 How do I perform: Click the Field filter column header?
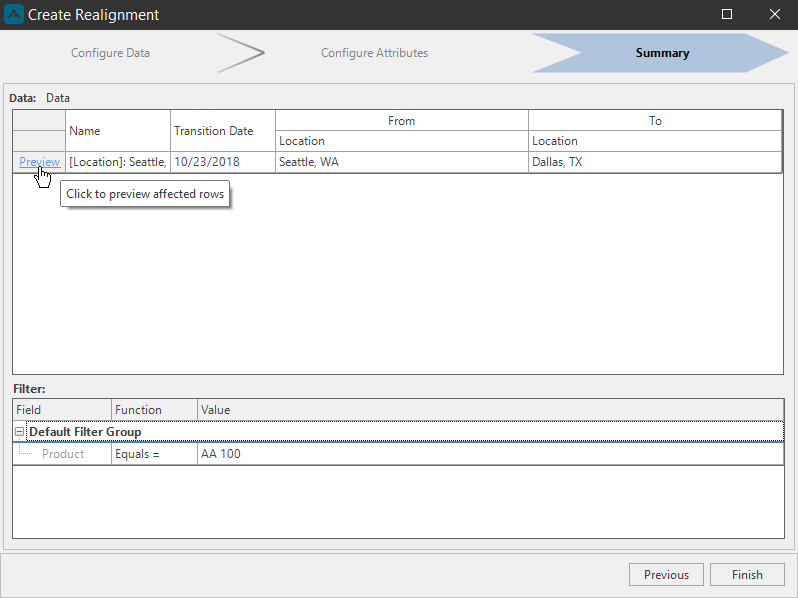(x=62, y=410)
